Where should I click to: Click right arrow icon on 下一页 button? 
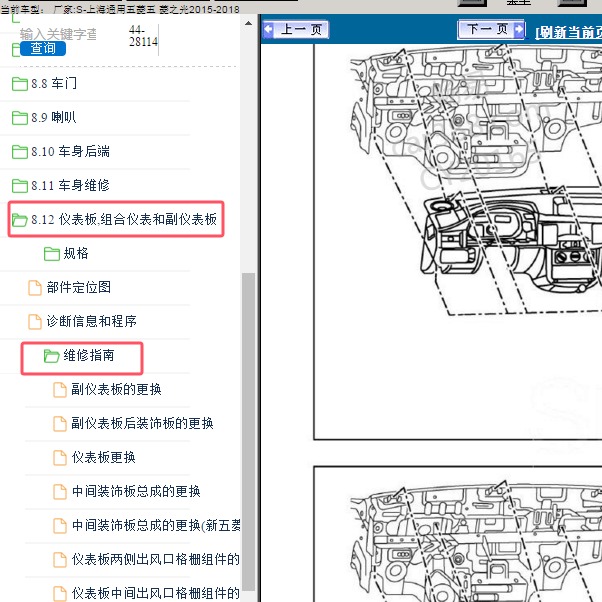coord(519,29)
